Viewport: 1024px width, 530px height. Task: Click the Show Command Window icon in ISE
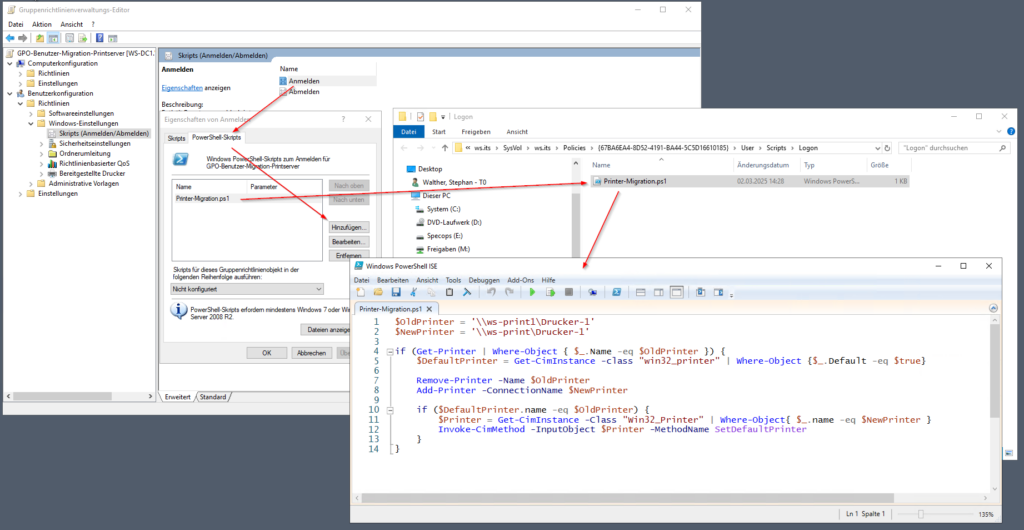[x=701, y=292]
